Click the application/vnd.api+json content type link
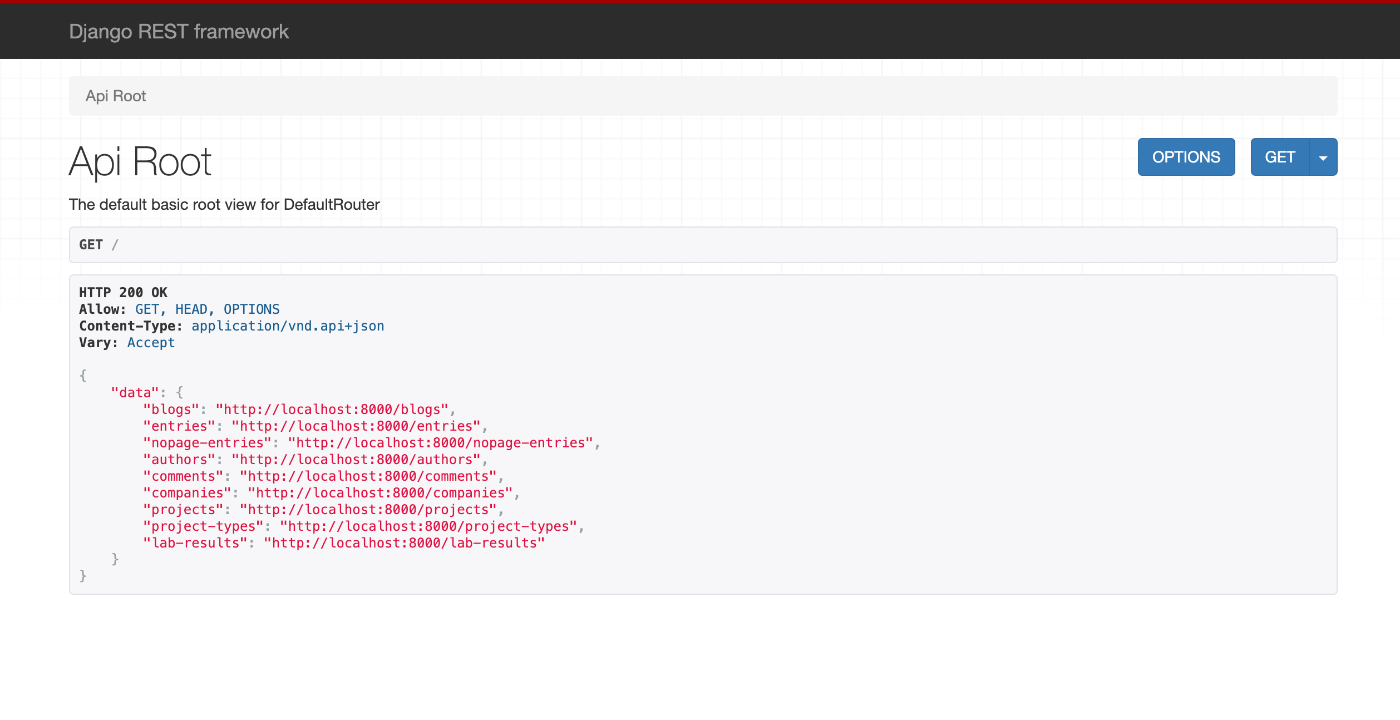Image resolution: width=1400 pixels, height=720 pixels. point(287,325)
